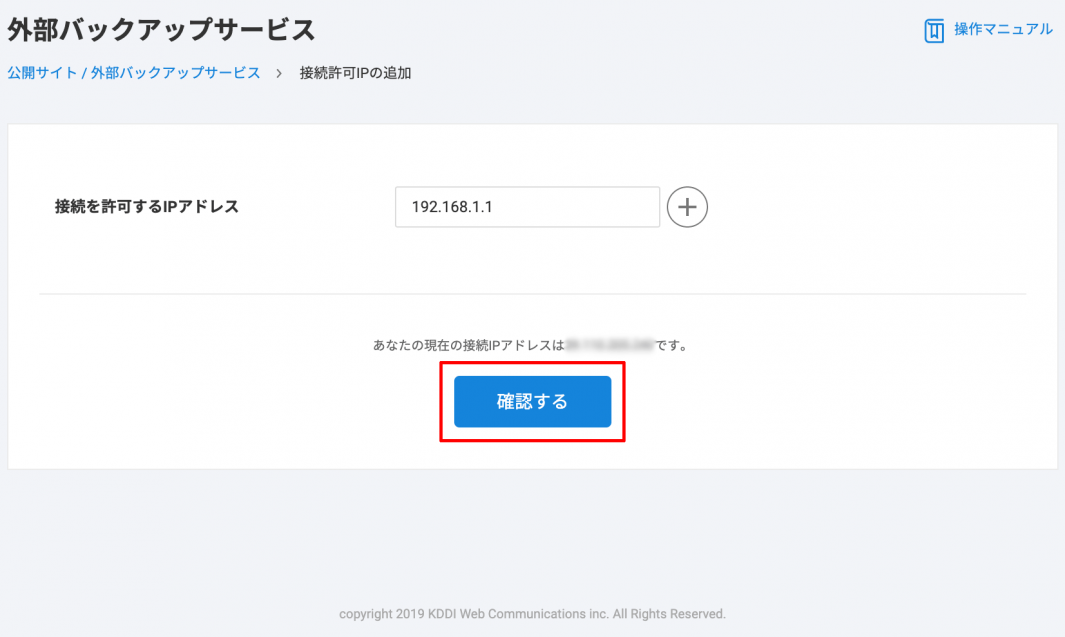
Task: Click the horizontal divider line in the form
Action: click(x=532, y=294)
